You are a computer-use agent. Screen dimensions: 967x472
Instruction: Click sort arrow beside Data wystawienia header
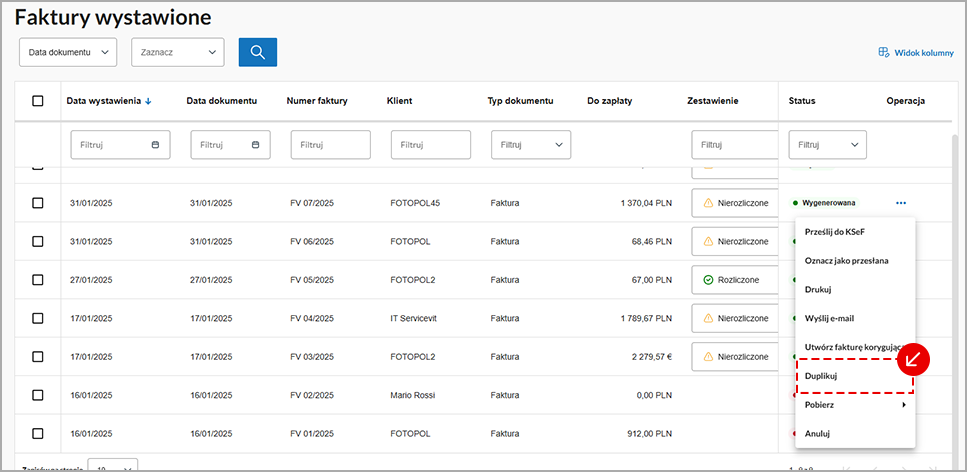tap(149, 101)
